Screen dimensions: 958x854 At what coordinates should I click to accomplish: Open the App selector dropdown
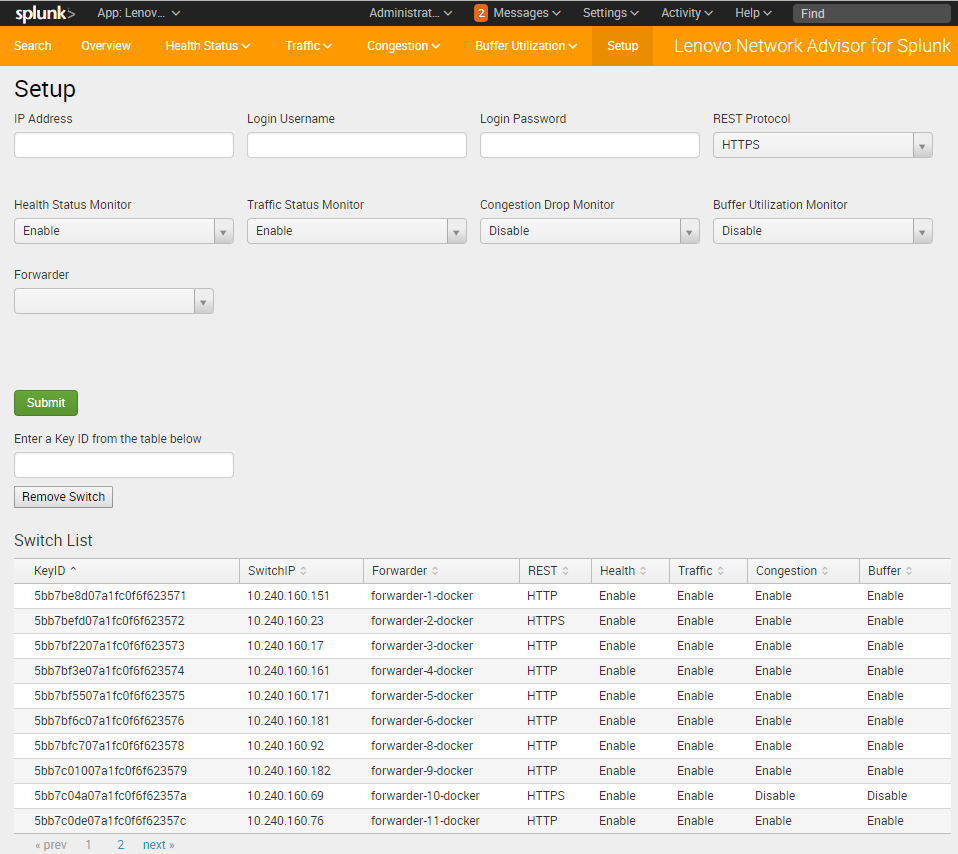point(139,13)
